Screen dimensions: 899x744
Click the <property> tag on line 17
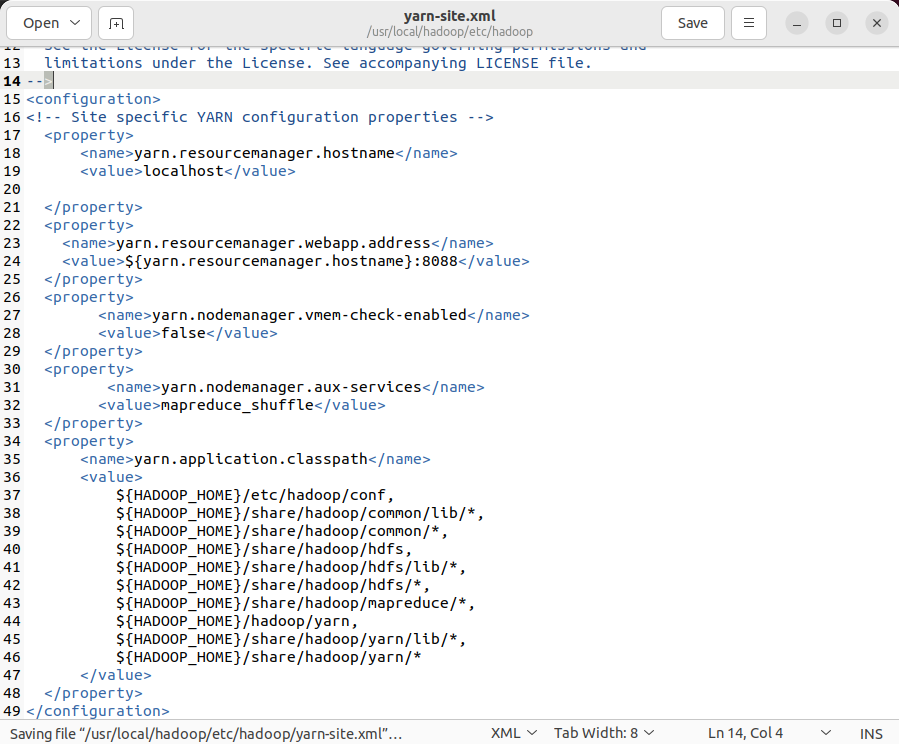[89, 135]
